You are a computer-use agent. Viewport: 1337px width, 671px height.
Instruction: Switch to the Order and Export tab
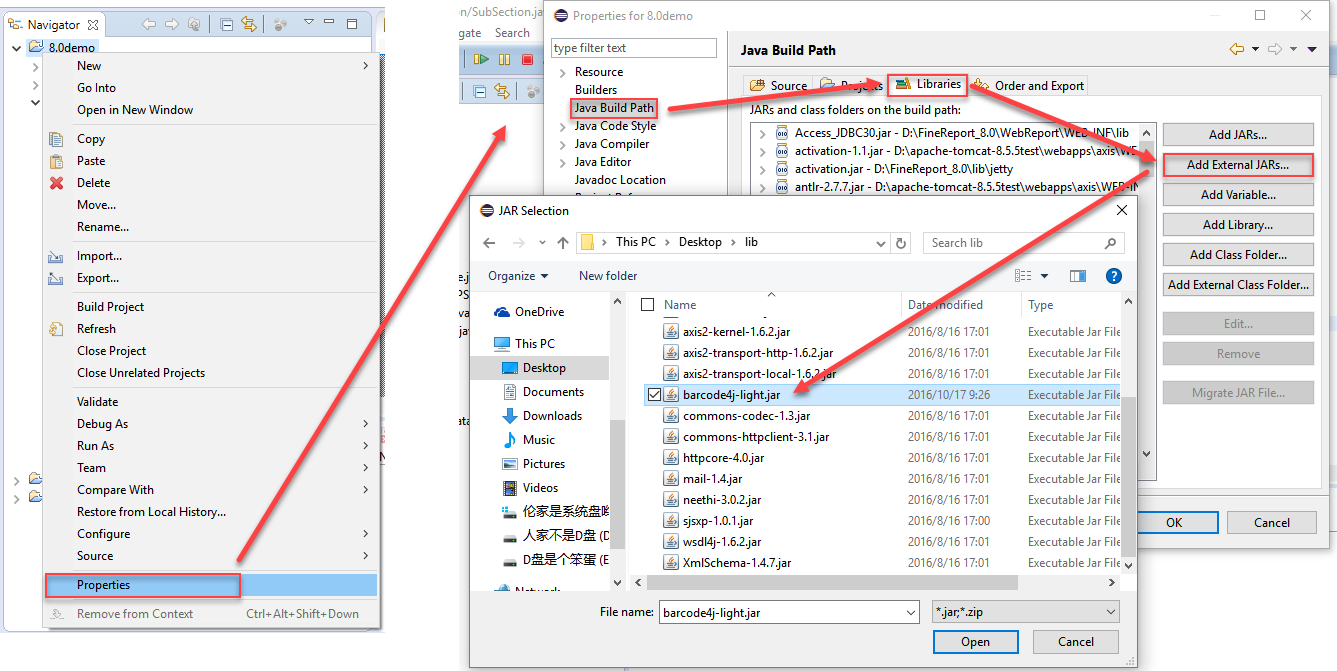tap(1029, 86)
